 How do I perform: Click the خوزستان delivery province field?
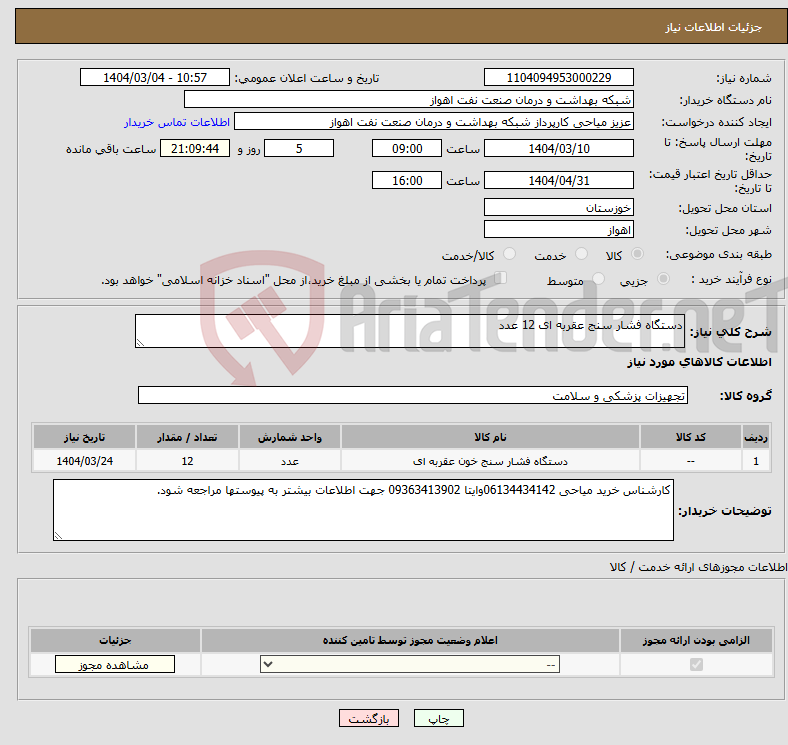(x=558, y=208)
